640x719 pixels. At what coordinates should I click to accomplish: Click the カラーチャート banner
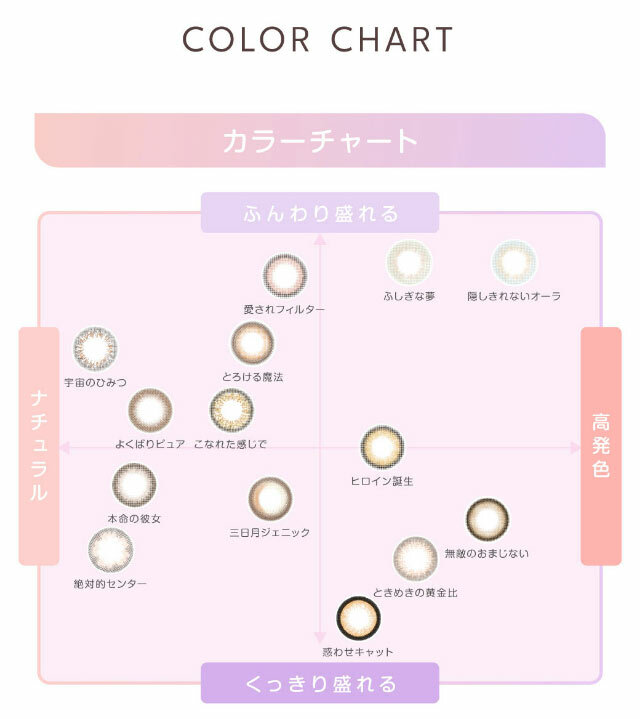[x=320, y=140]
